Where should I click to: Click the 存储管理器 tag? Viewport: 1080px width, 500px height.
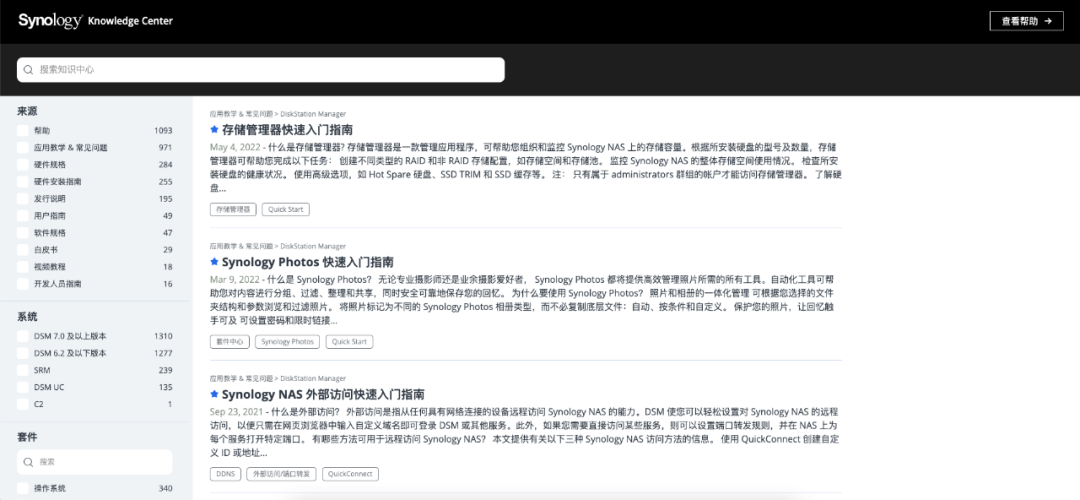pyautogui.click(x=233, y=209)
